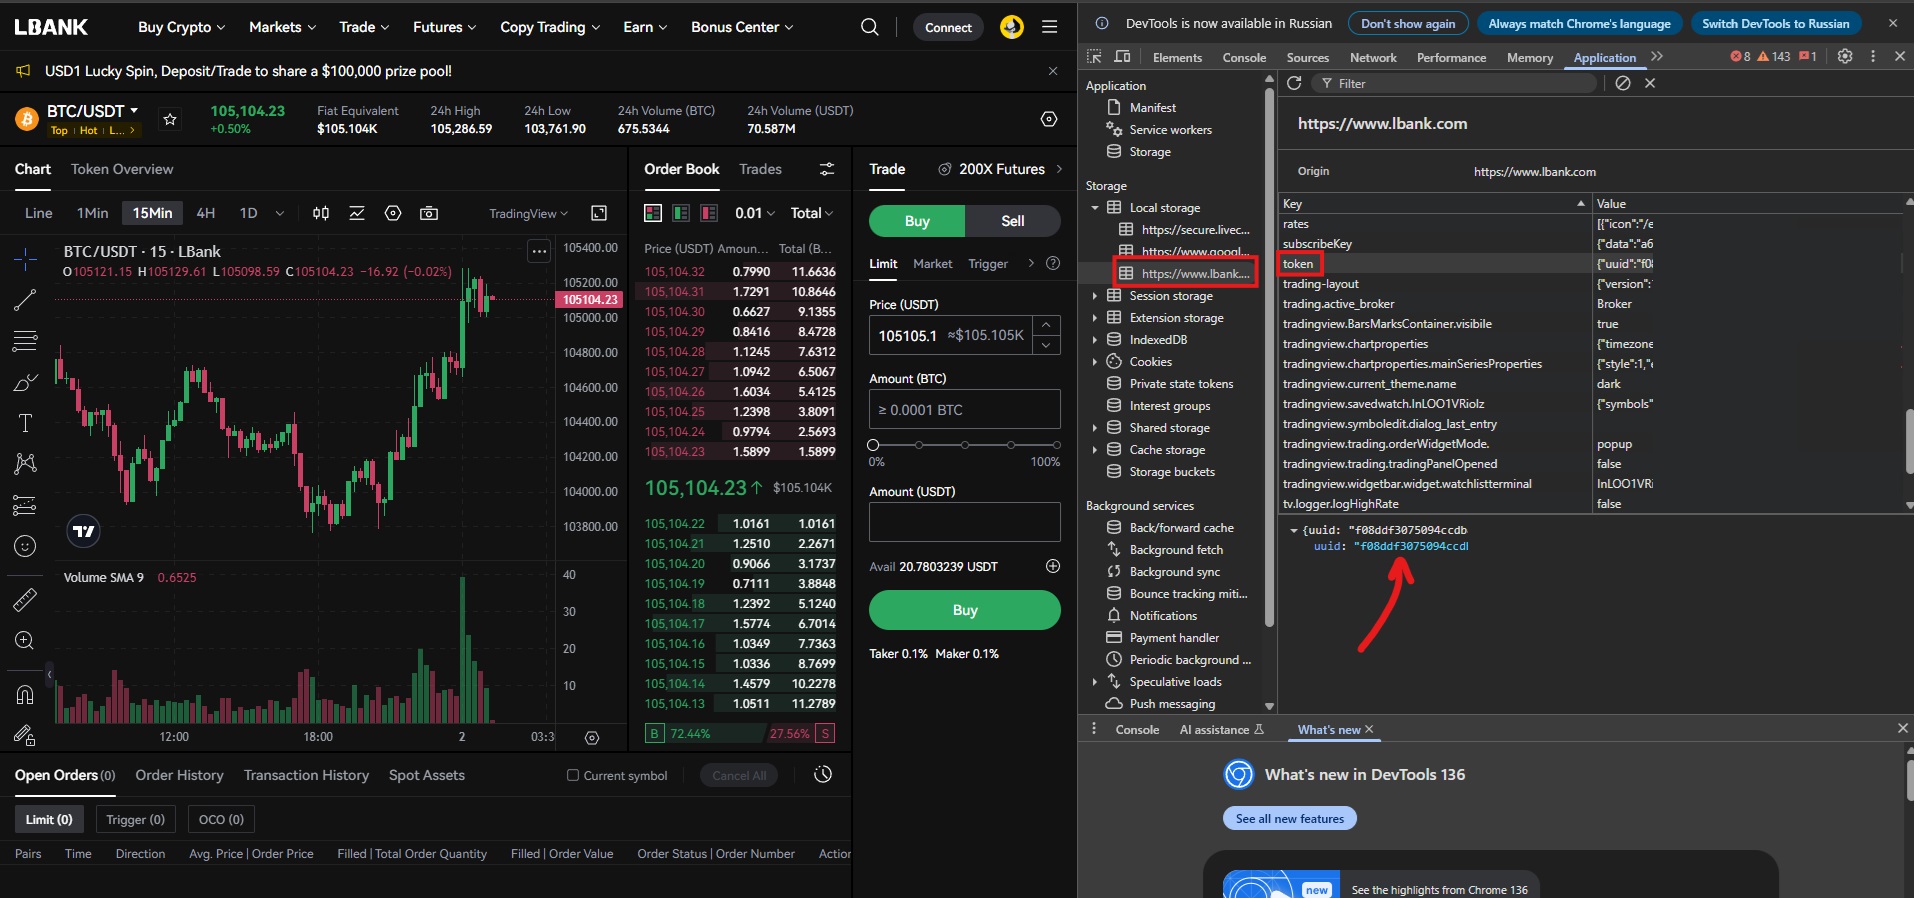Open DevTools settings gear icon
Screen dimensions: 1923x898
1845,57
